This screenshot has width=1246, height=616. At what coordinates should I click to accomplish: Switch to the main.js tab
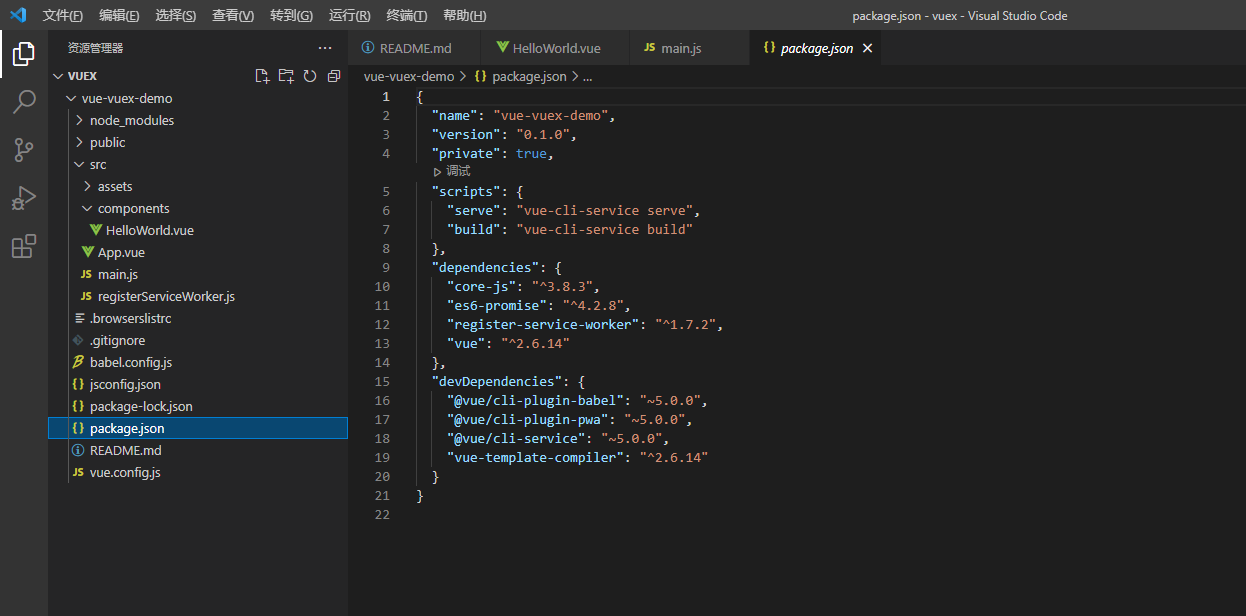[688, 48]
